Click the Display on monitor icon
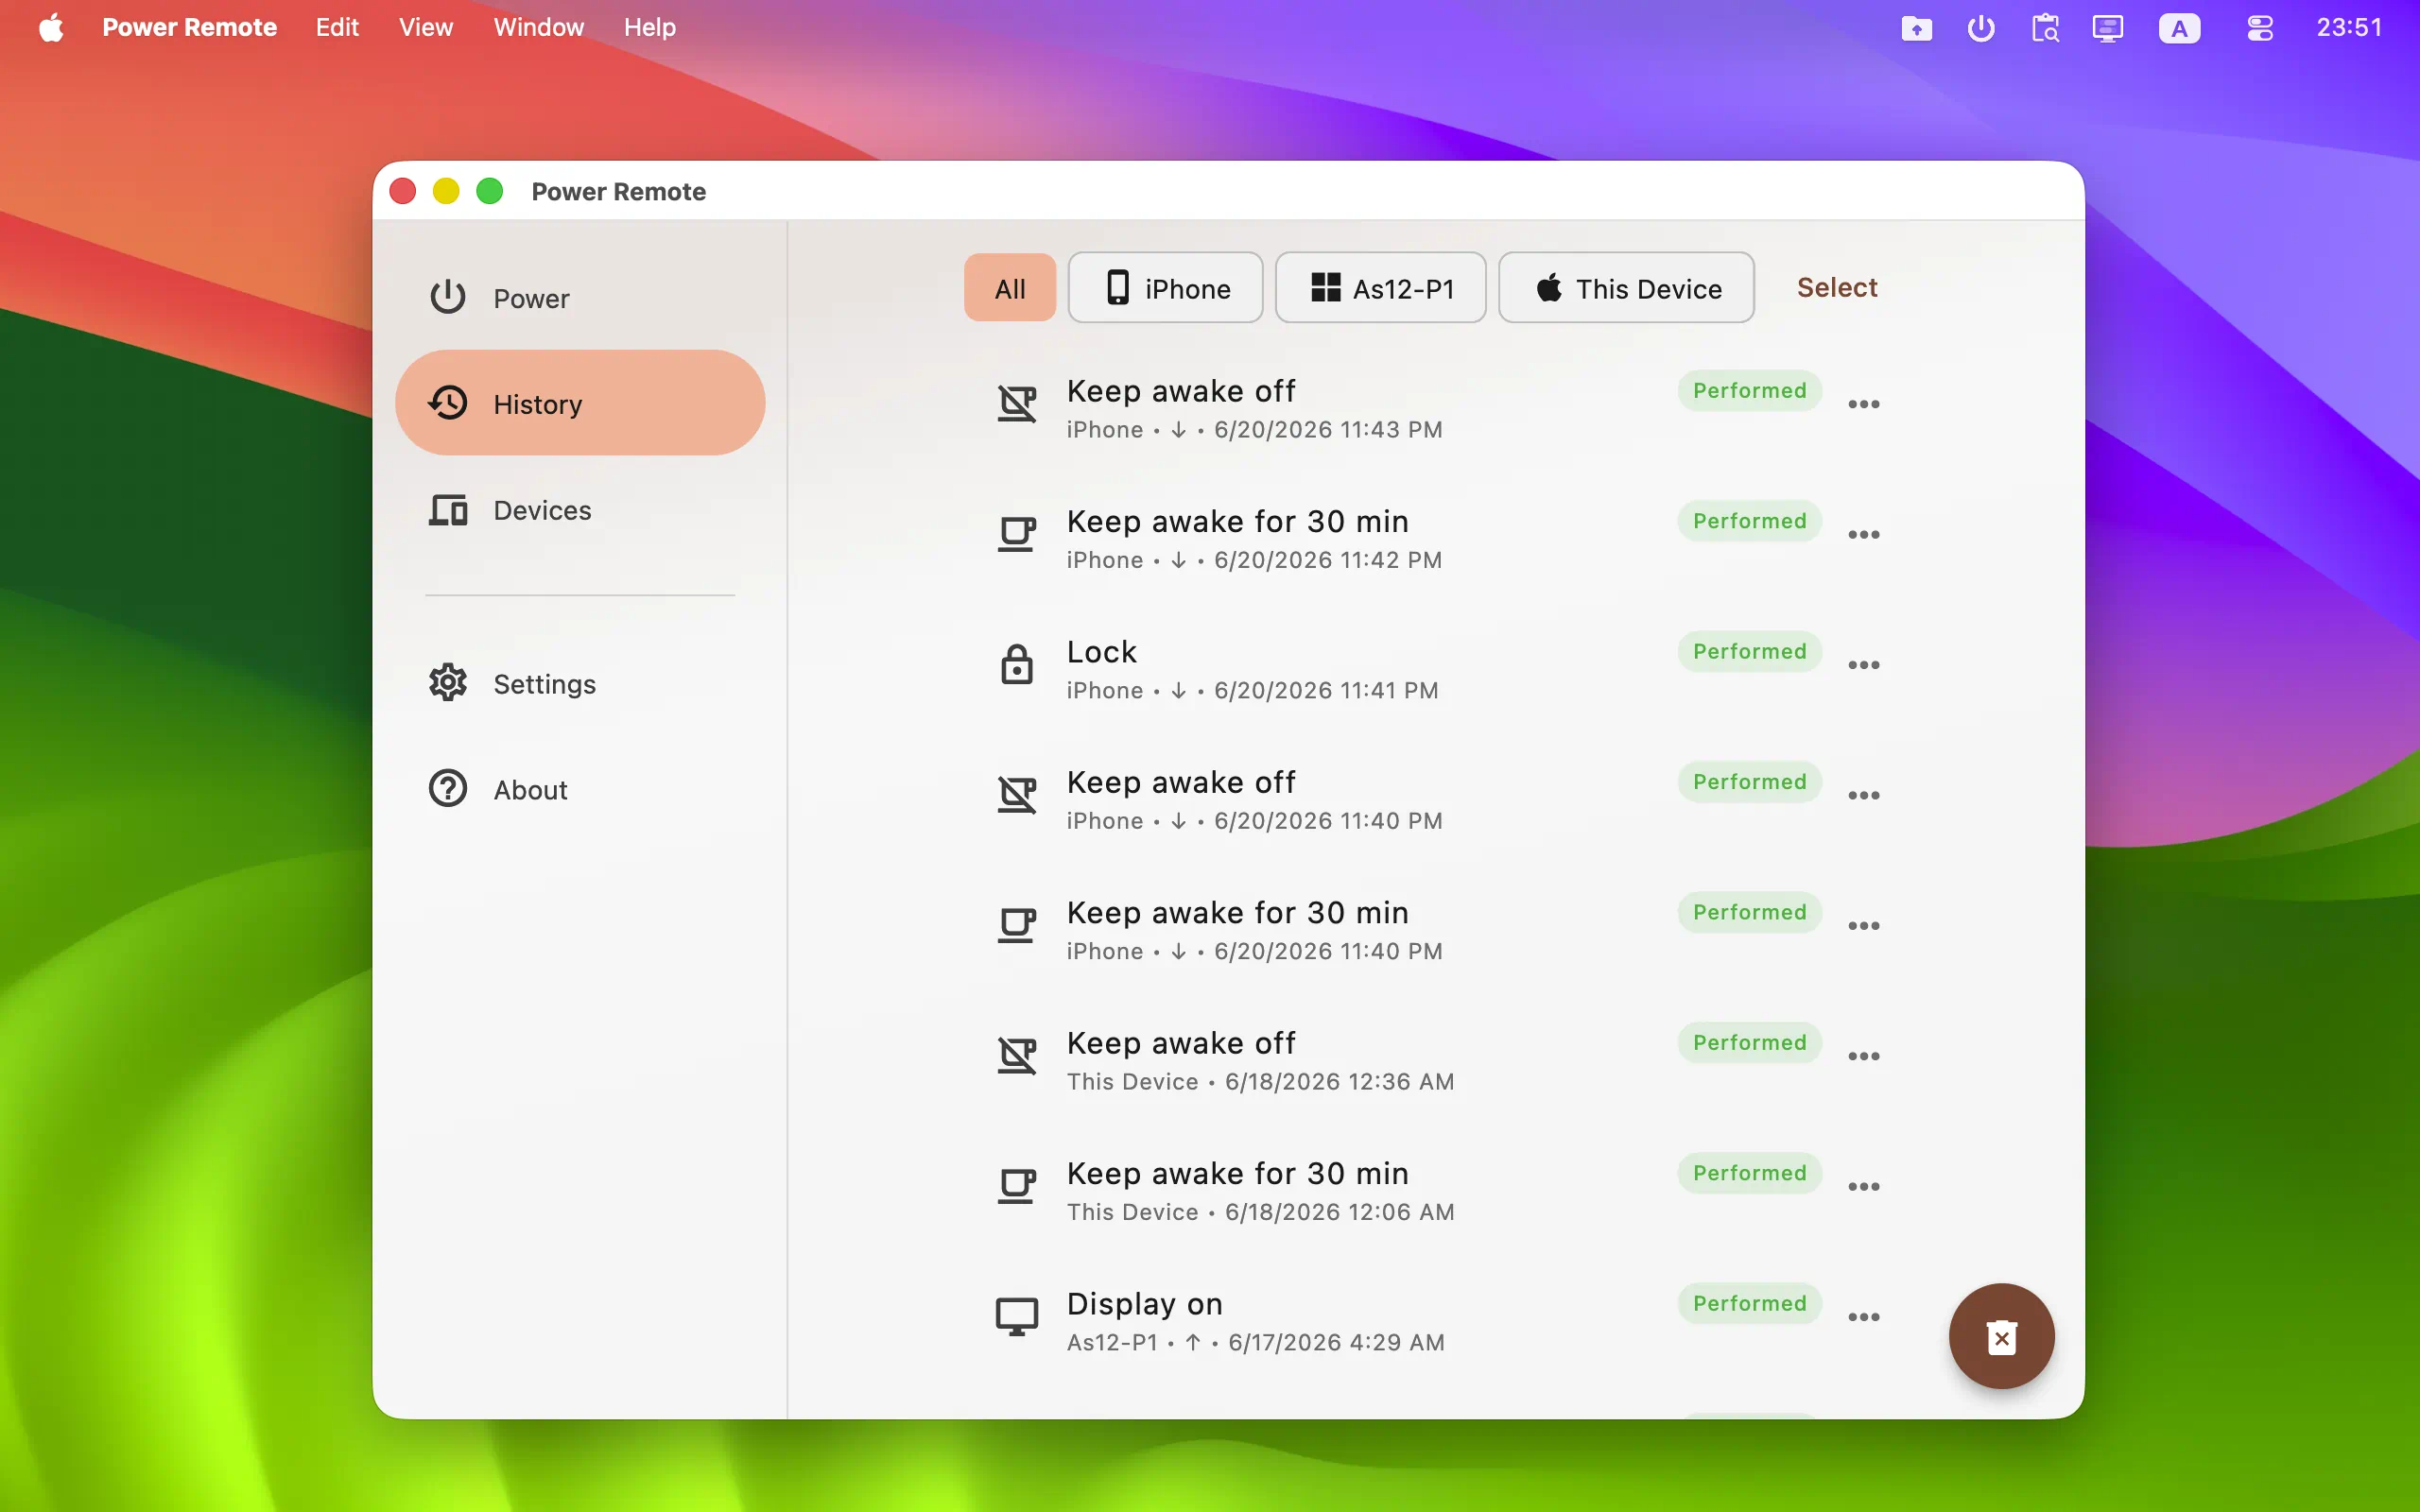 tap(1016, 1316)
